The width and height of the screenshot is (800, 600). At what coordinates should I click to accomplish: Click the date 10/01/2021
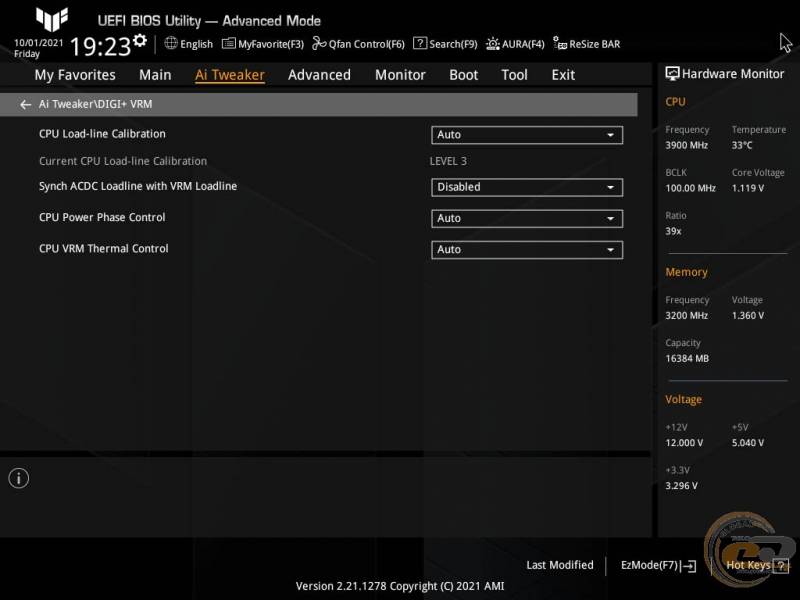point(39,43)
